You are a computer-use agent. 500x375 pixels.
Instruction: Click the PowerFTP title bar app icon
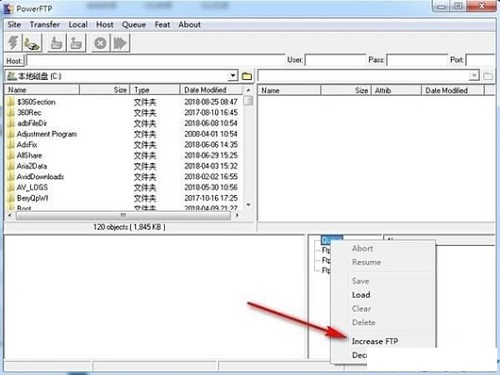[x=9, y=8]
